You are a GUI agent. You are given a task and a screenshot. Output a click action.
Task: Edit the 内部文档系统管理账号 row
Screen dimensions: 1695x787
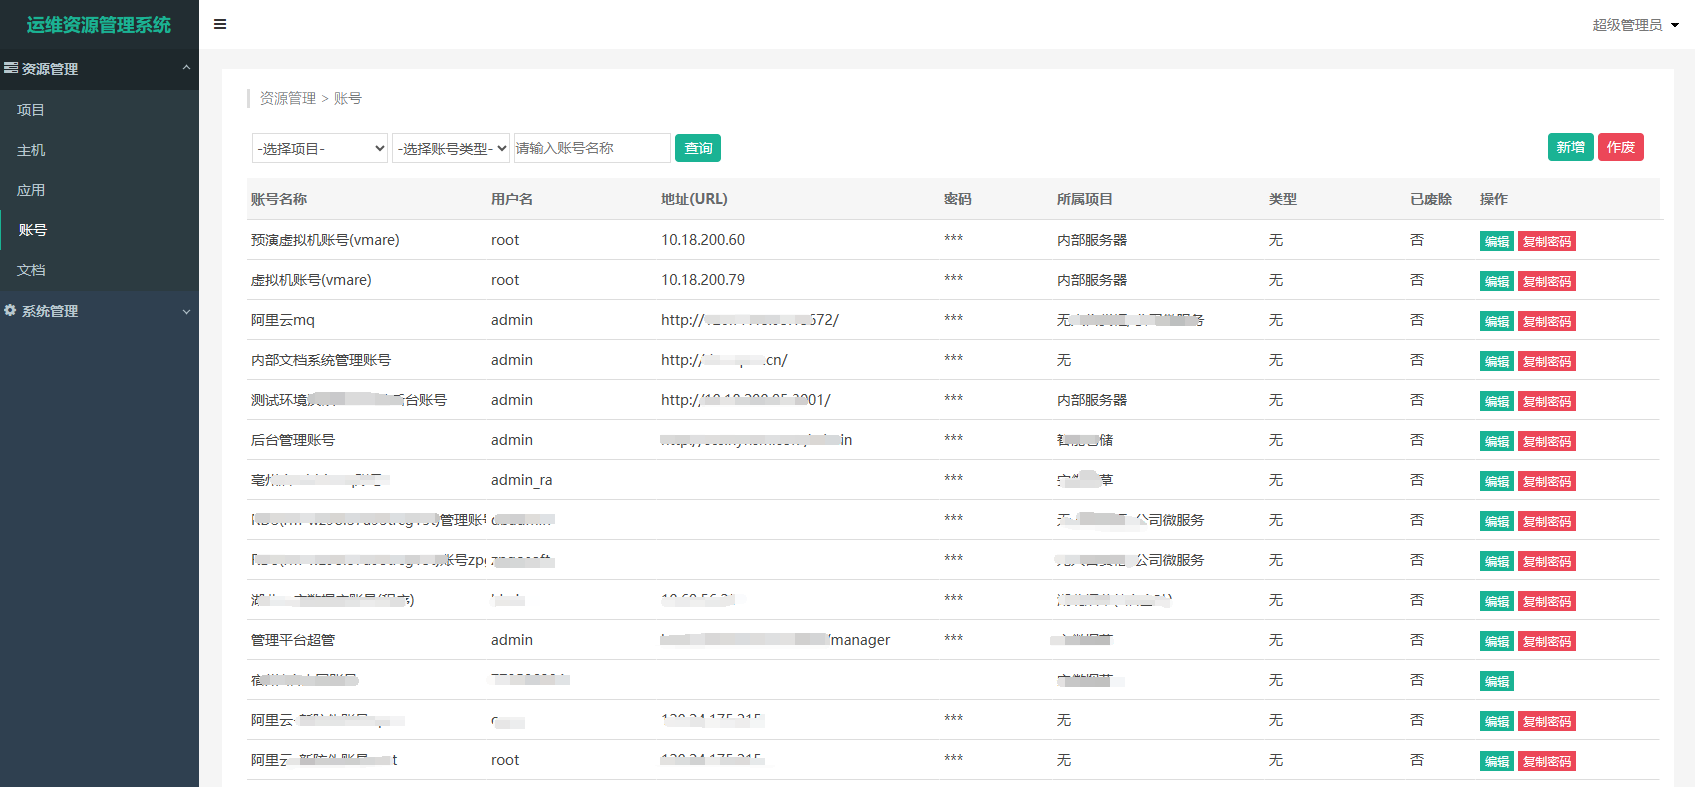click(1496, 361)
